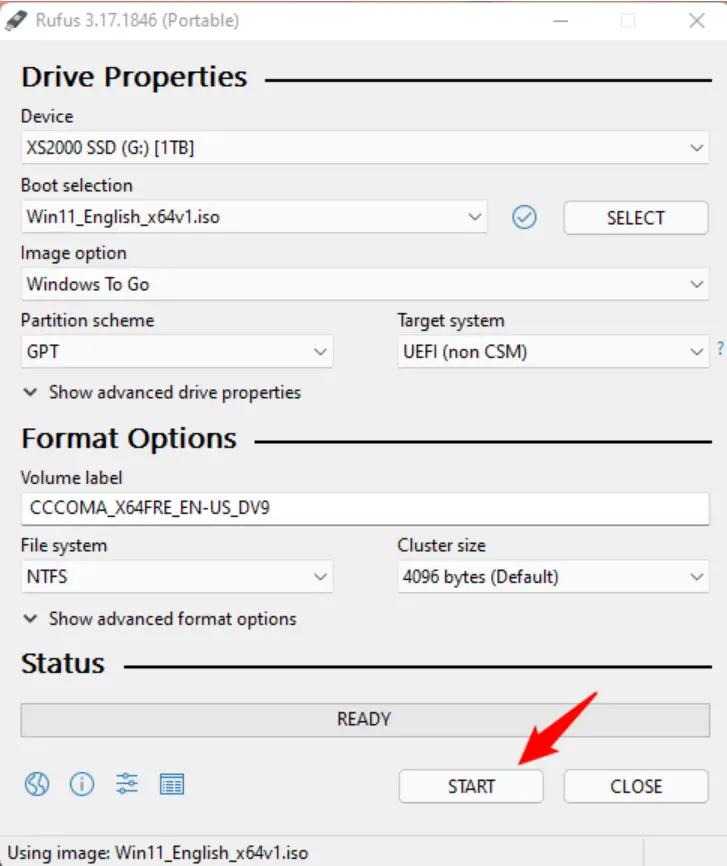The width and height of the screenshot is (727, 866).
Task: Open the File system NTFS dropdown
Action: (177, 577)
